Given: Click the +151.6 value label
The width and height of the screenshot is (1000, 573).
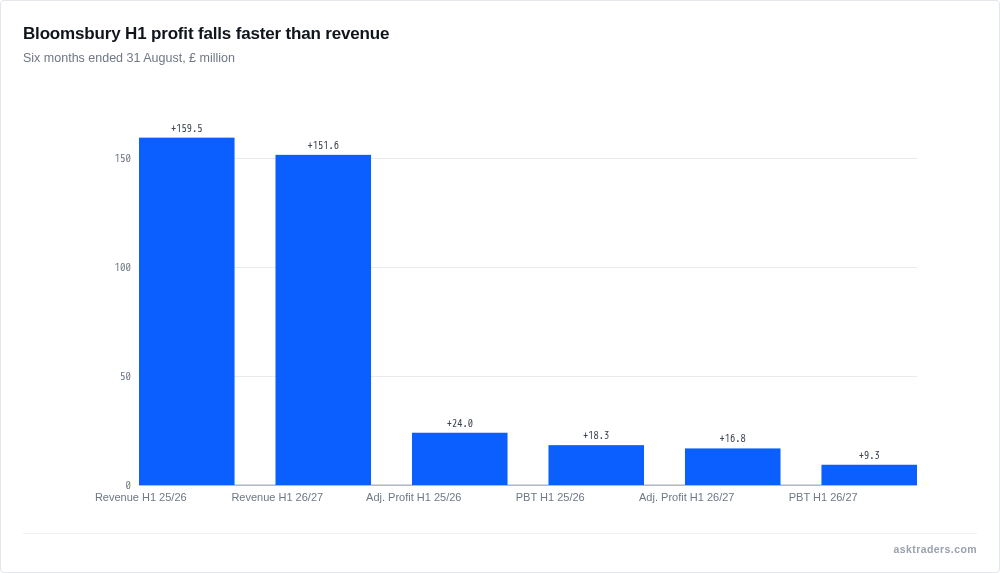Looking at the screenshot, I should click(x=323, y=145).
